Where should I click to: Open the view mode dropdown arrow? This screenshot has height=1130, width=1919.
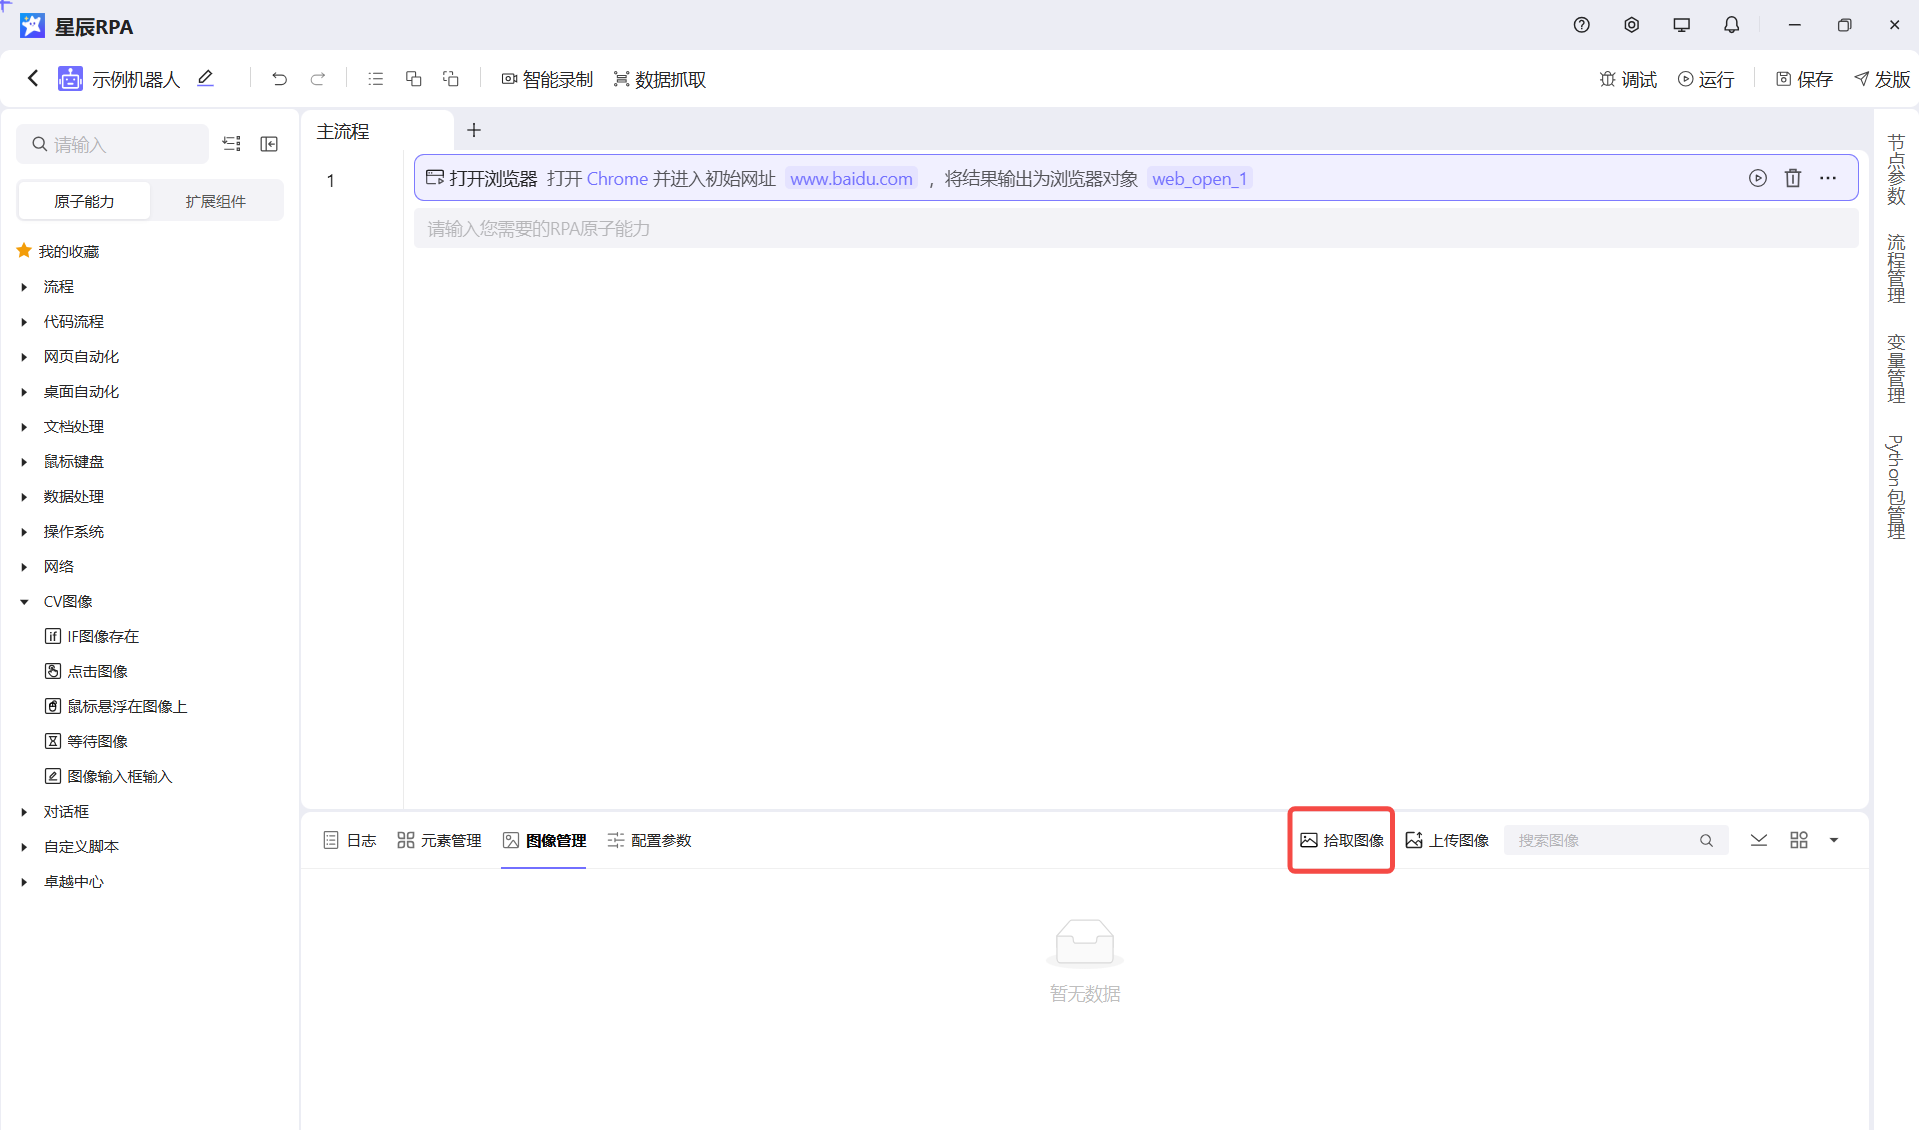1833,840
